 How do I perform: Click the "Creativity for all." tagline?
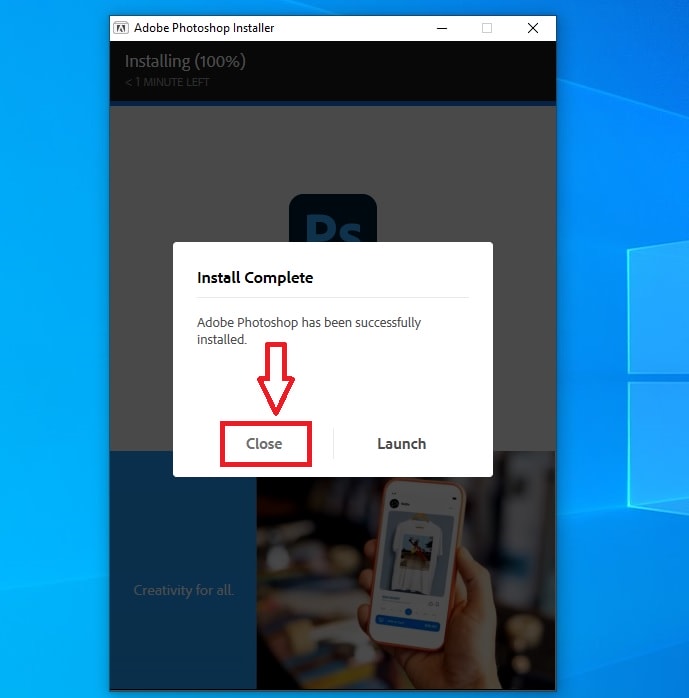tap(183, 590)
